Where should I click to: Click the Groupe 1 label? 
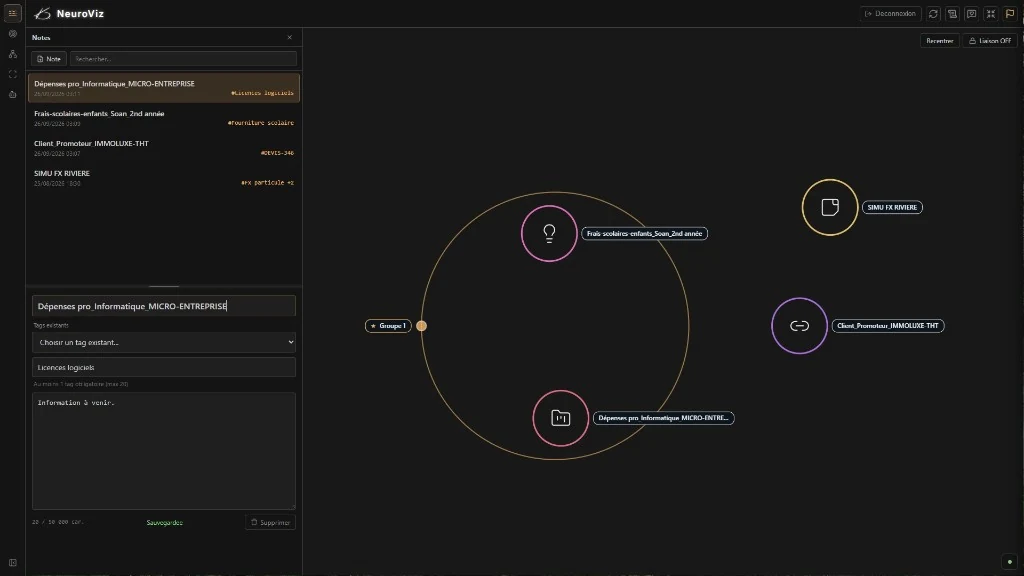tap(388, 326)
